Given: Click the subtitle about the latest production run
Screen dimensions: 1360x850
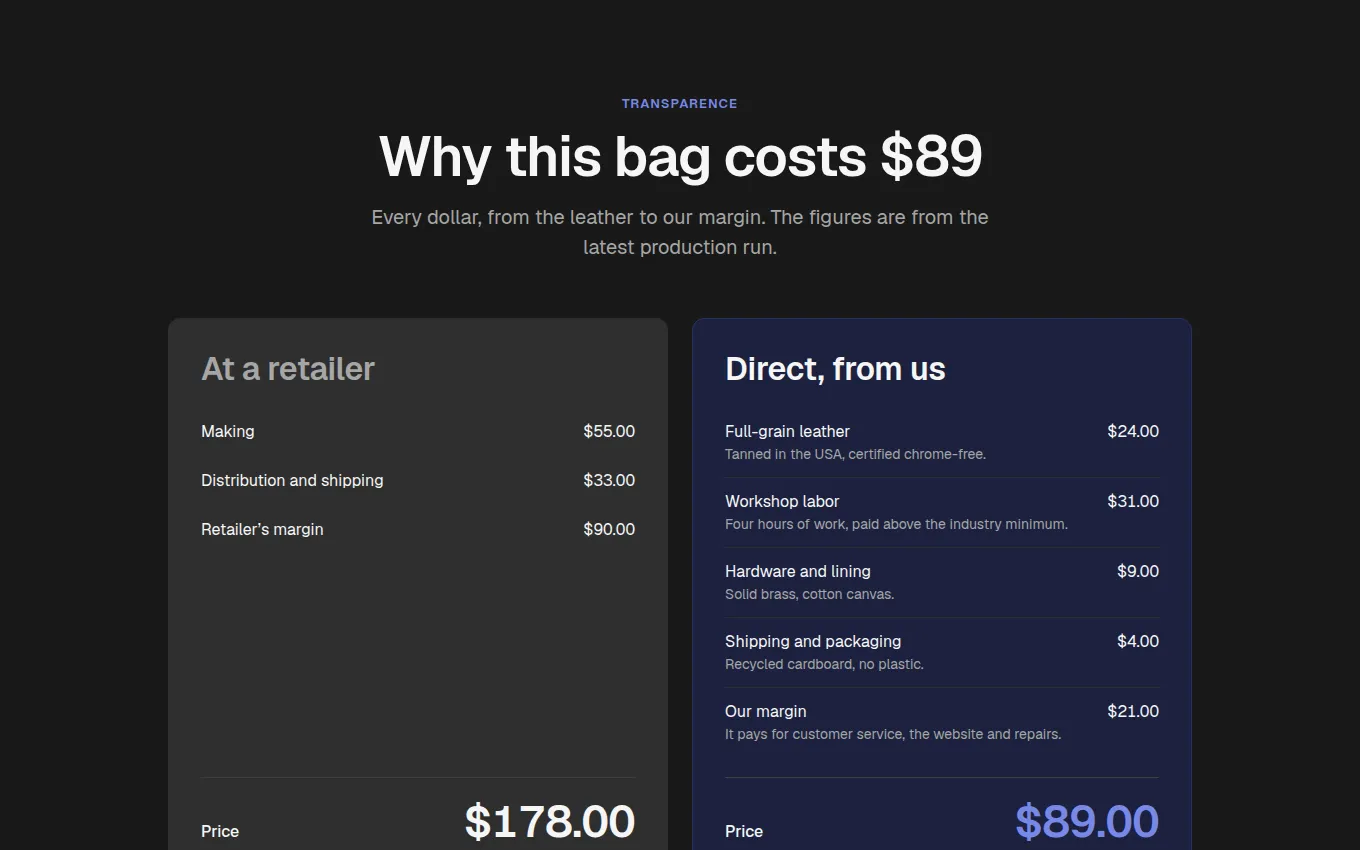Looking at the screenshot, I should pyautogui.click(x=680, y=232).
